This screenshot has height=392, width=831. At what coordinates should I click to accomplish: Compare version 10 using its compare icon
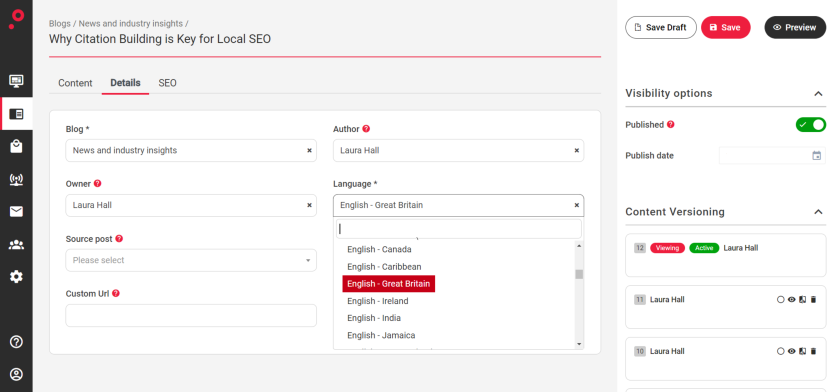[802, 351]
